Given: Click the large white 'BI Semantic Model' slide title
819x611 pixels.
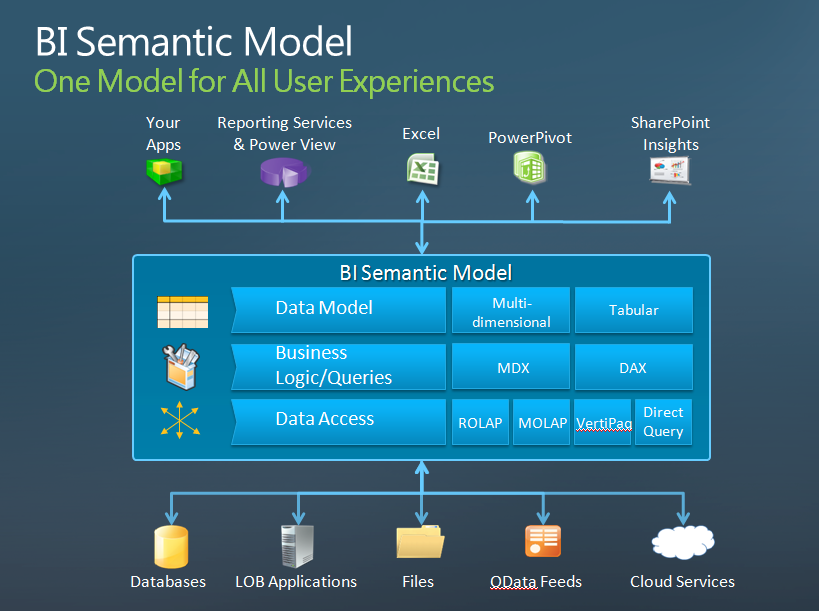Looking at the screenshot, I should click(194, 41).
